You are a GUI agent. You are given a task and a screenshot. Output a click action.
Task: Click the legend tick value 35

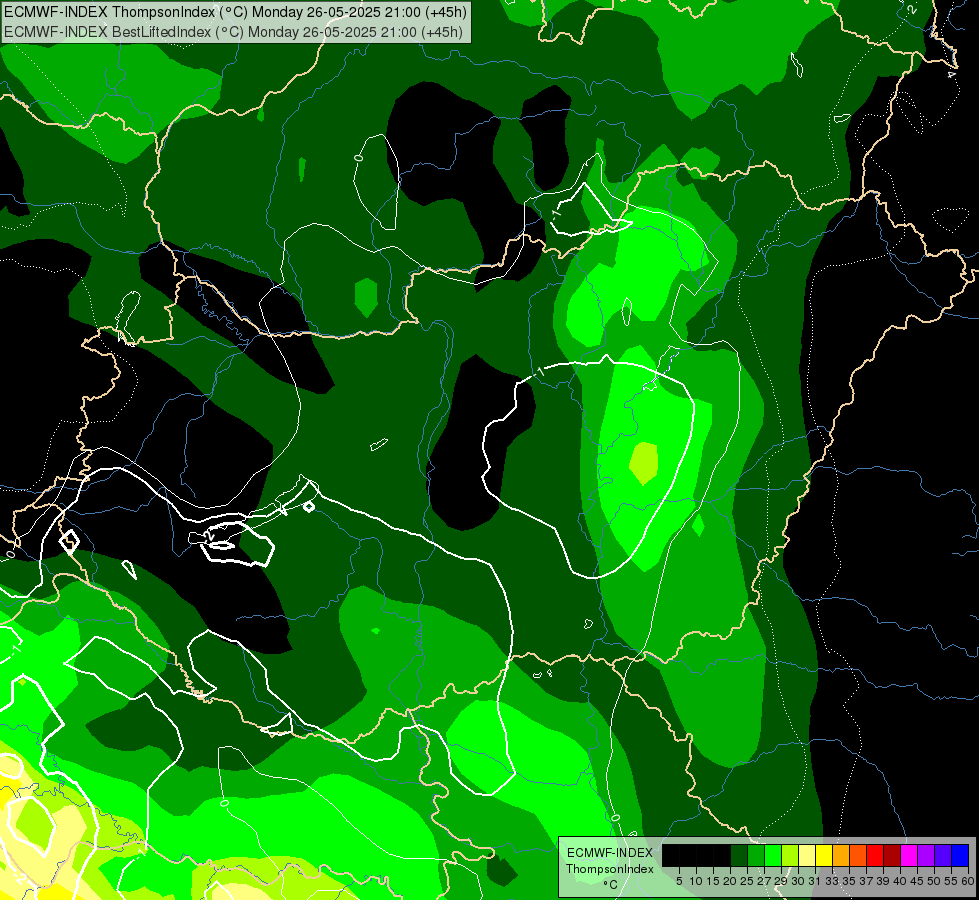[x=849, y=881]
